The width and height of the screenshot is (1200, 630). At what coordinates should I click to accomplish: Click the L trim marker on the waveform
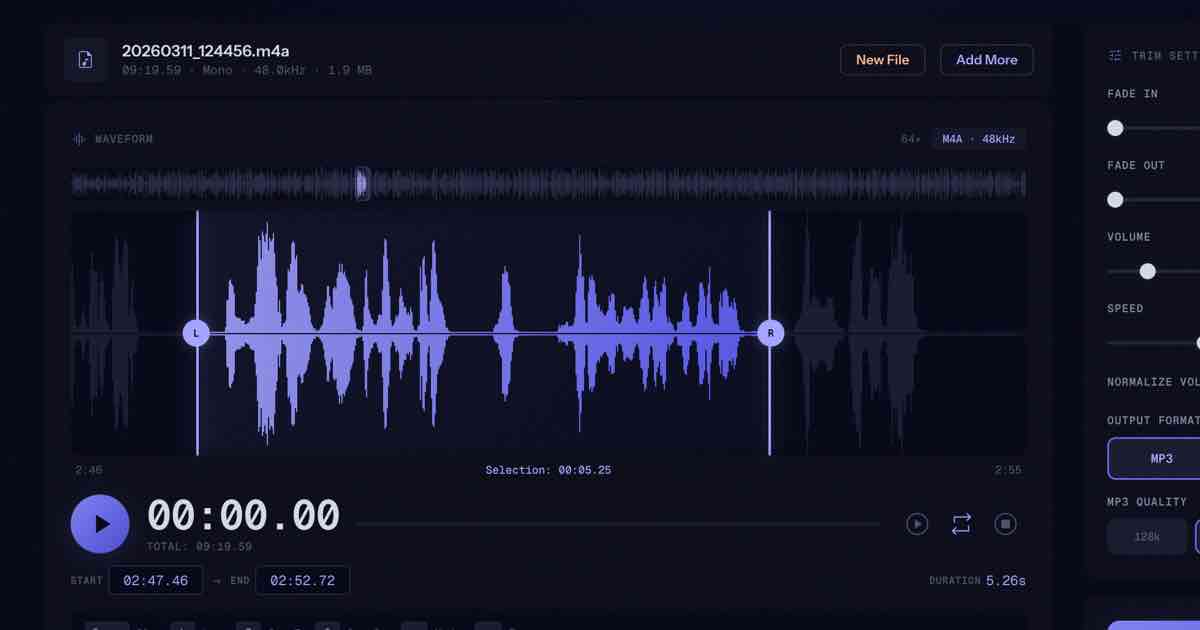196,332
